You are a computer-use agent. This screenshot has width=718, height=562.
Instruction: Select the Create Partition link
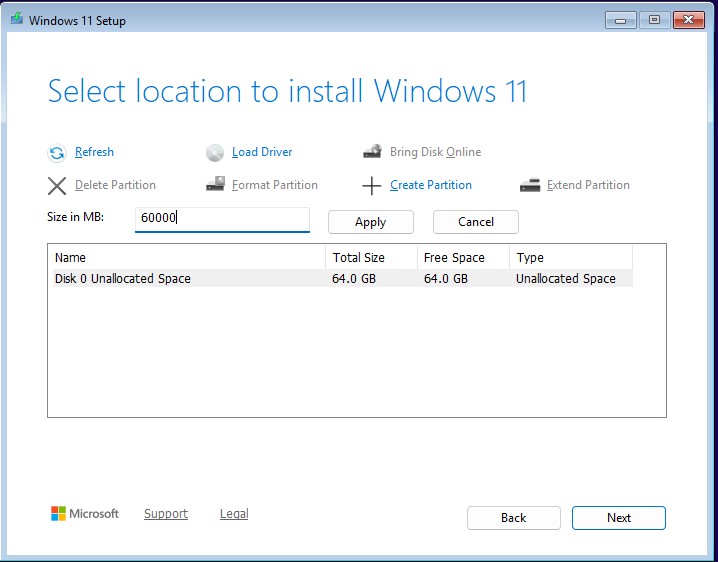[x=431, y=185]
